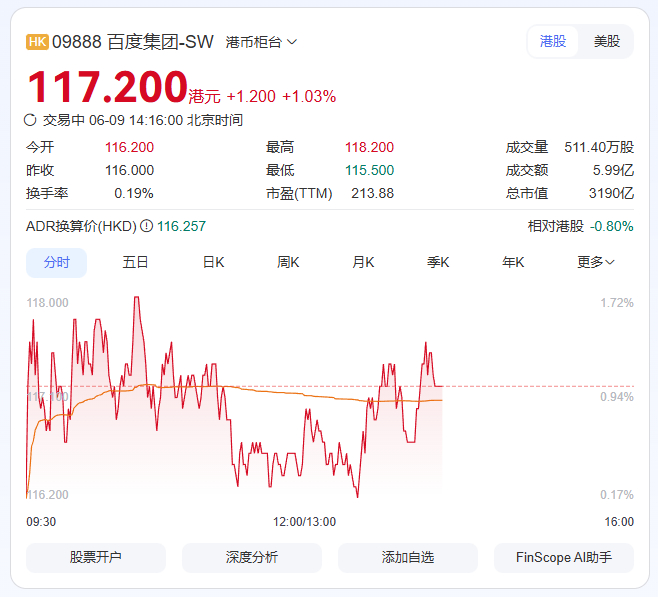658x597 pixels.
Task: Click the percentage change +1.03%
Action: click(309, 96)
